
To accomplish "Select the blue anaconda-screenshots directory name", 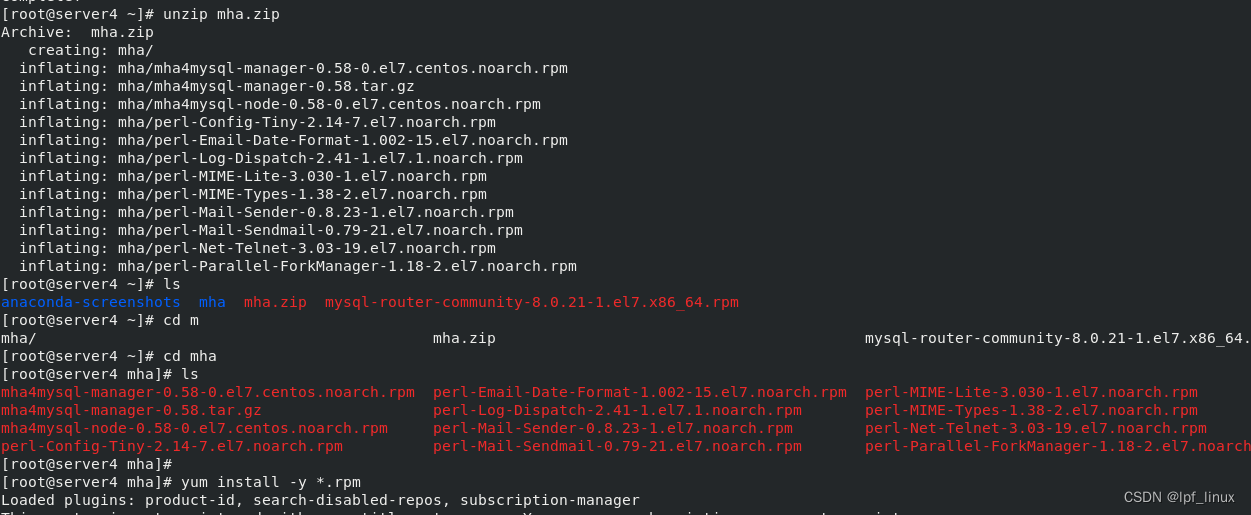I will click(90, 302).
